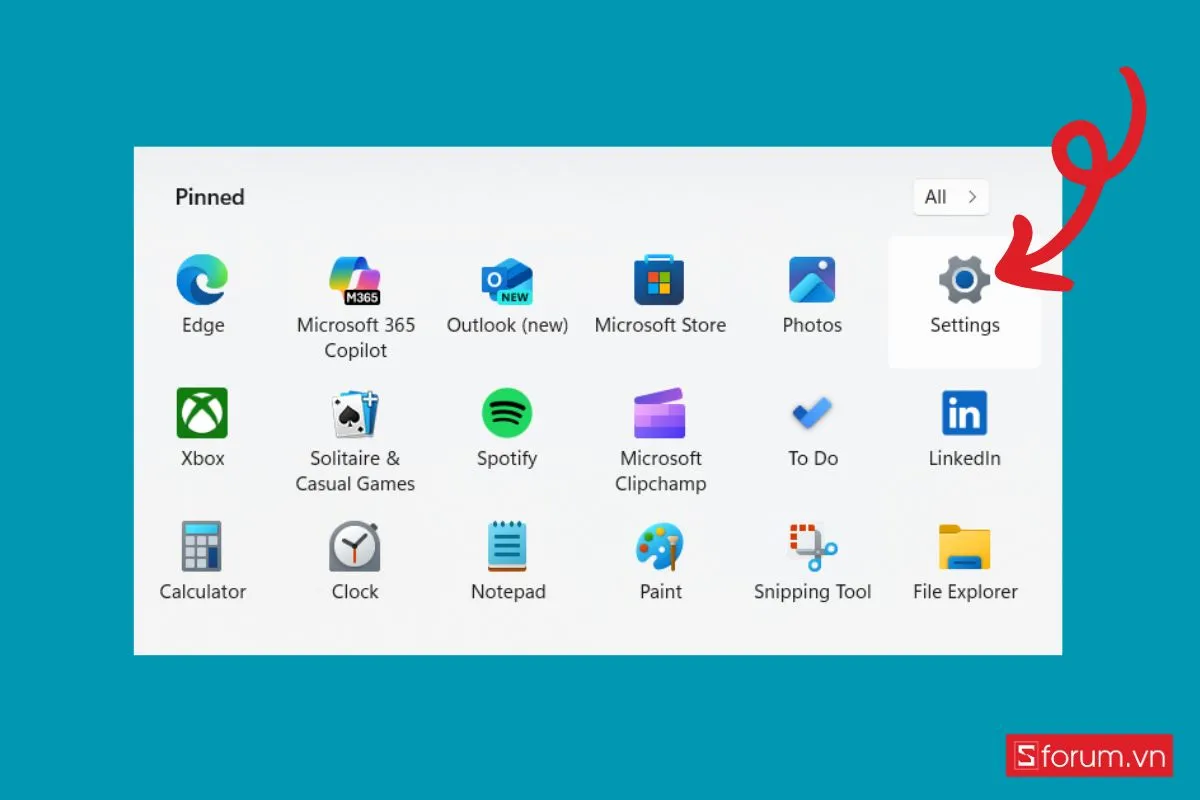Open Microsoft Clipchamp video editor
Screen dimensions: 1200x800
[x=660, y=413]
